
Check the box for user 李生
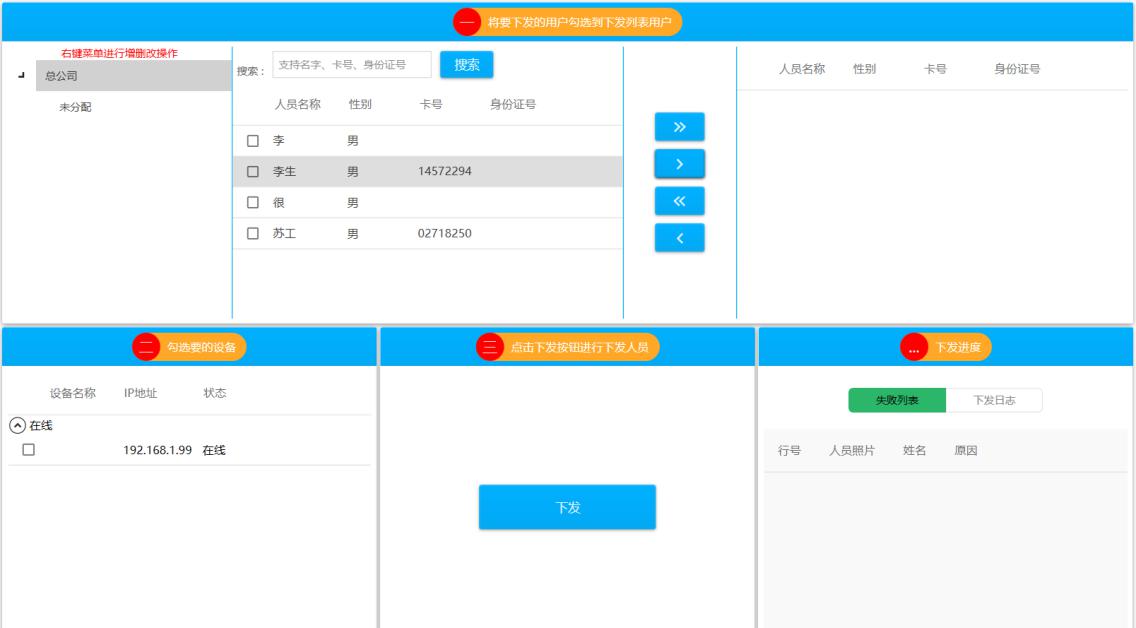[253, 172]
